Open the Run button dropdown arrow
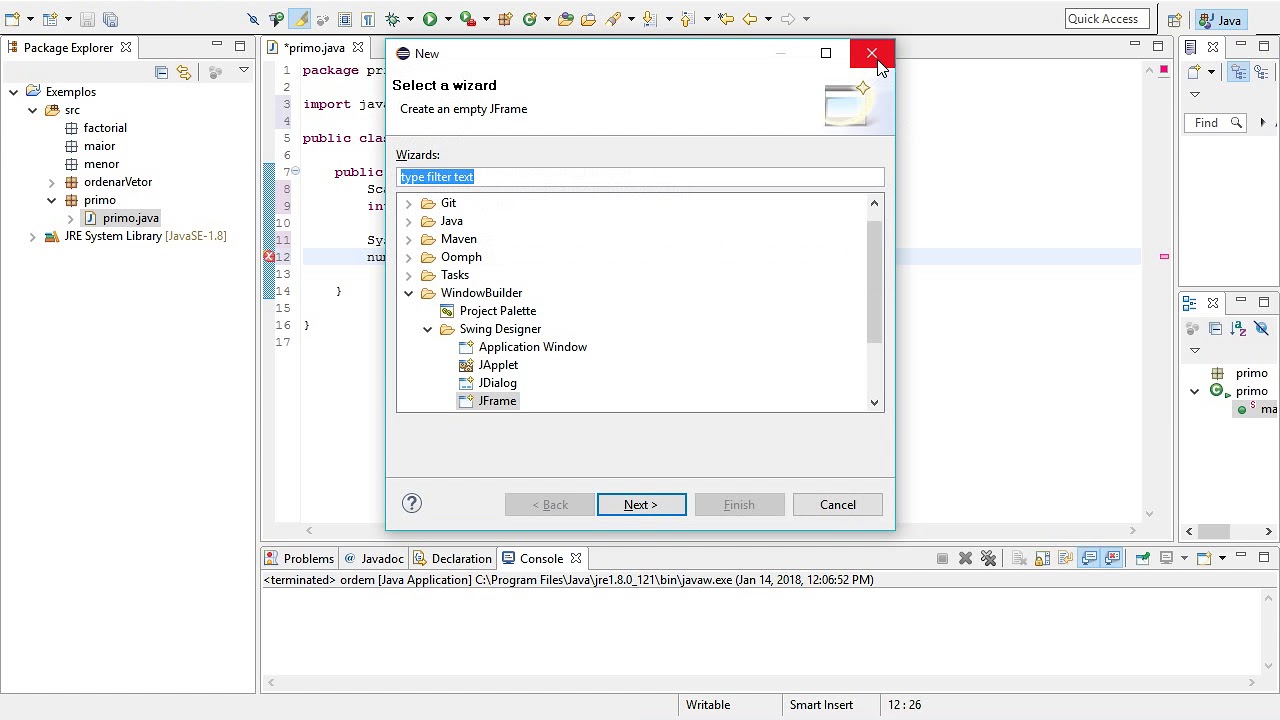Screen dimensions: 1280x720 pyautogui.click(x=447, y=19)
